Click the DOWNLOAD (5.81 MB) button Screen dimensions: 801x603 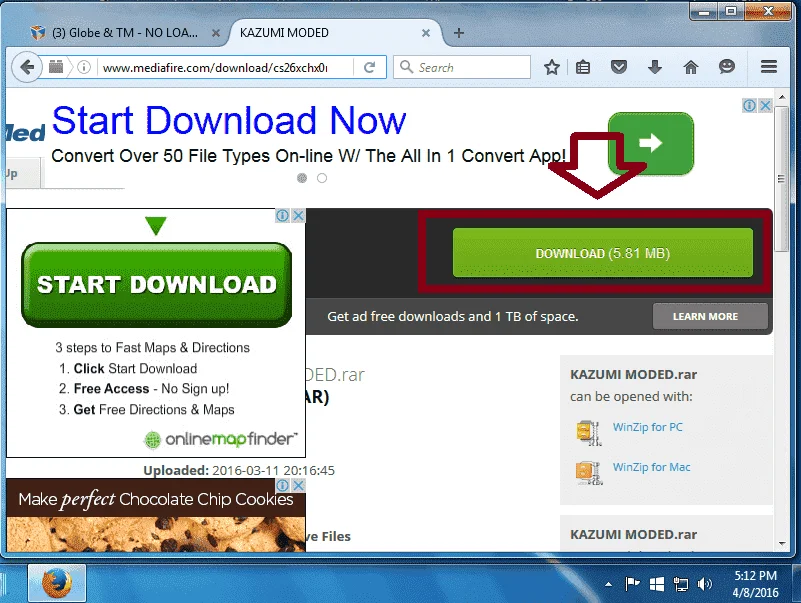tap(603, 253)
